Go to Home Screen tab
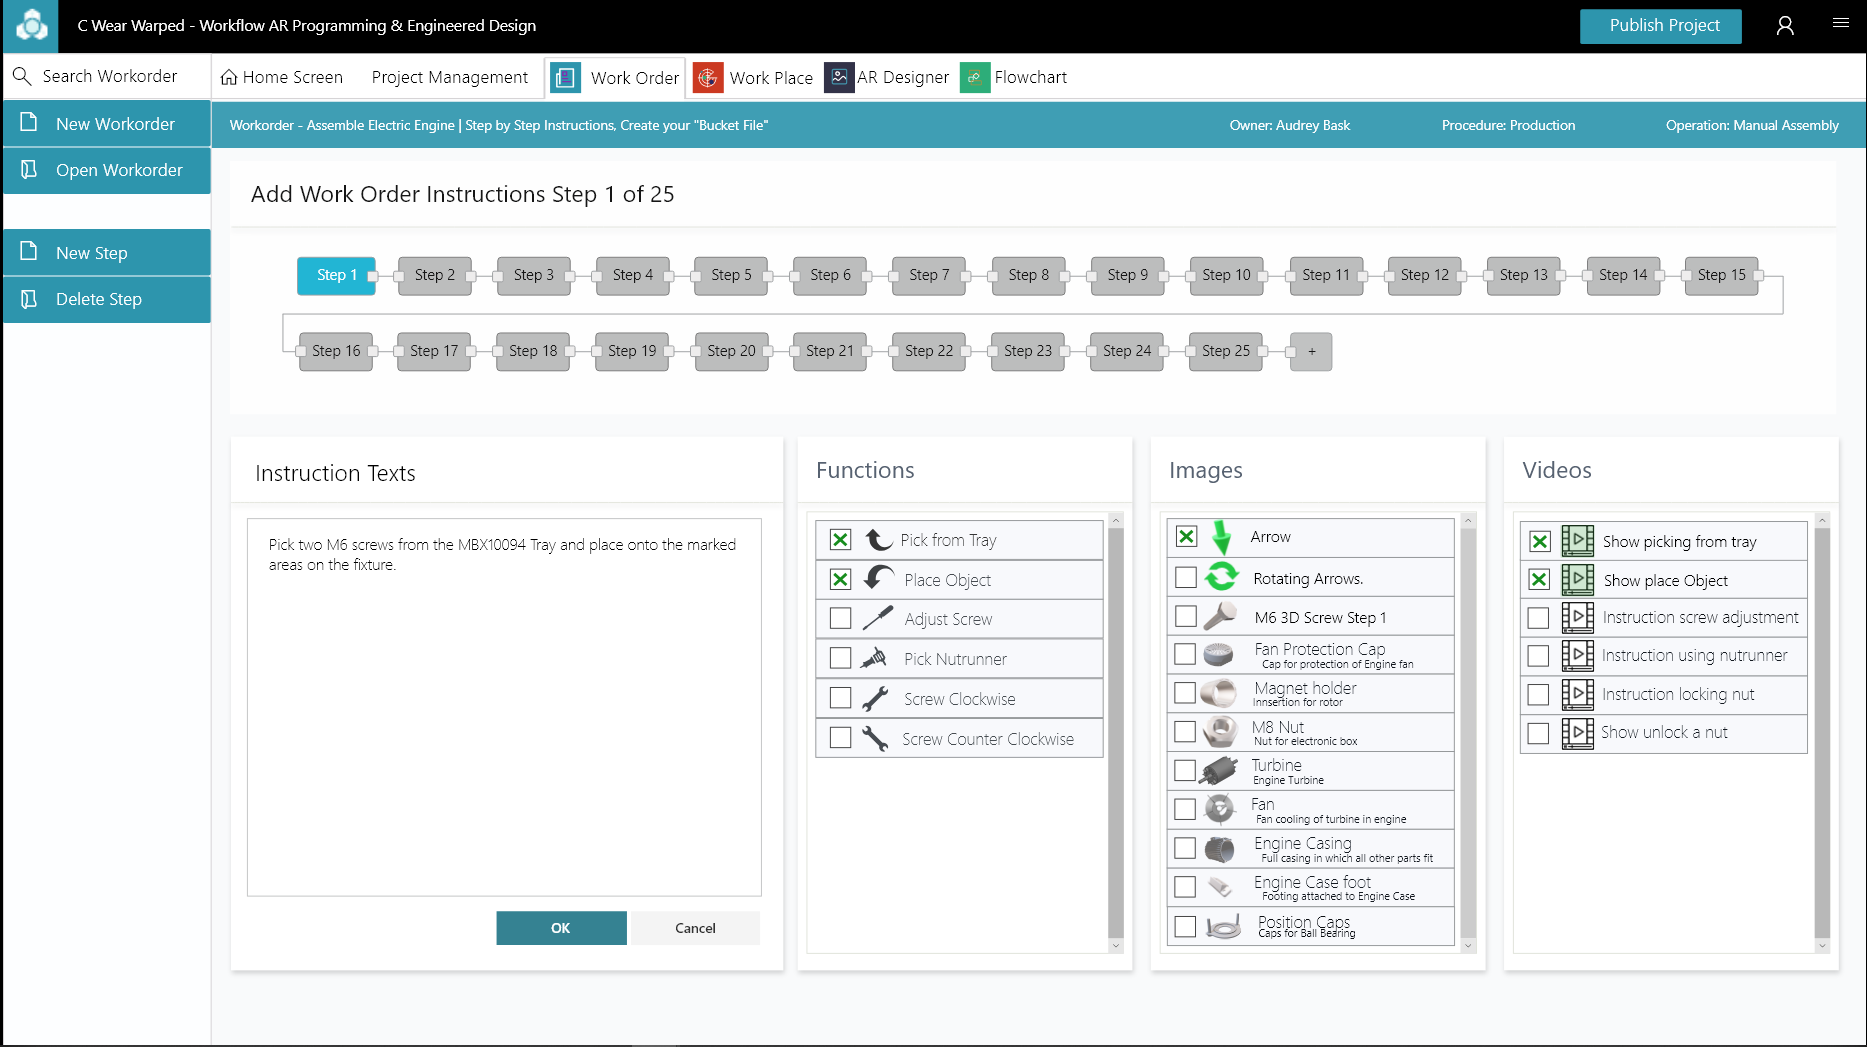Screen dimensions: 1867x1047 click(x=282, y=77)
